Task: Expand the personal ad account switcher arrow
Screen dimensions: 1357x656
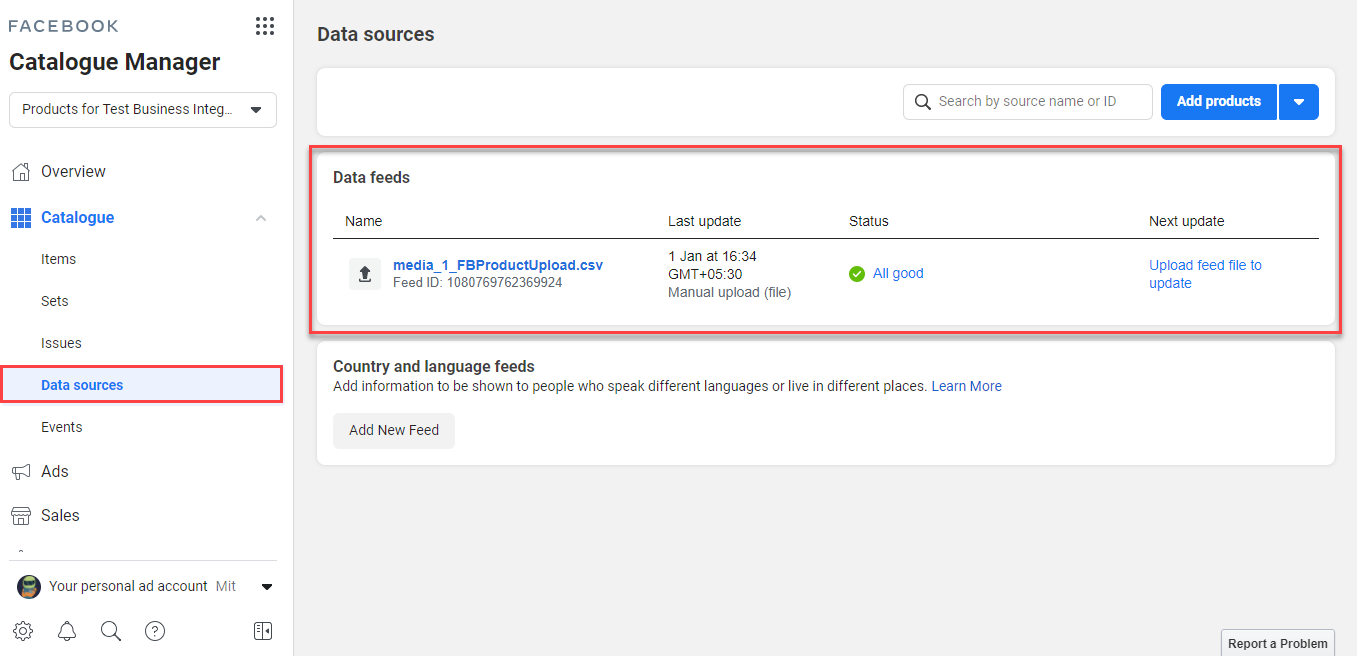Action: pos(267,587)
